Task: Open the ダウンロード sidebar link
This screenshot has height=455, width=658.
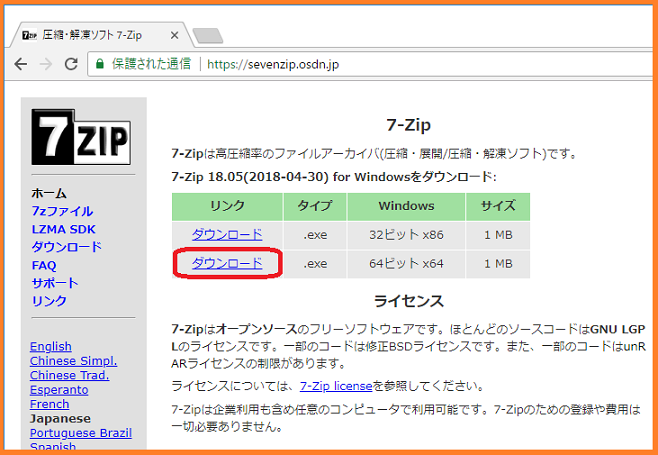Action: (x=67, y=247)
